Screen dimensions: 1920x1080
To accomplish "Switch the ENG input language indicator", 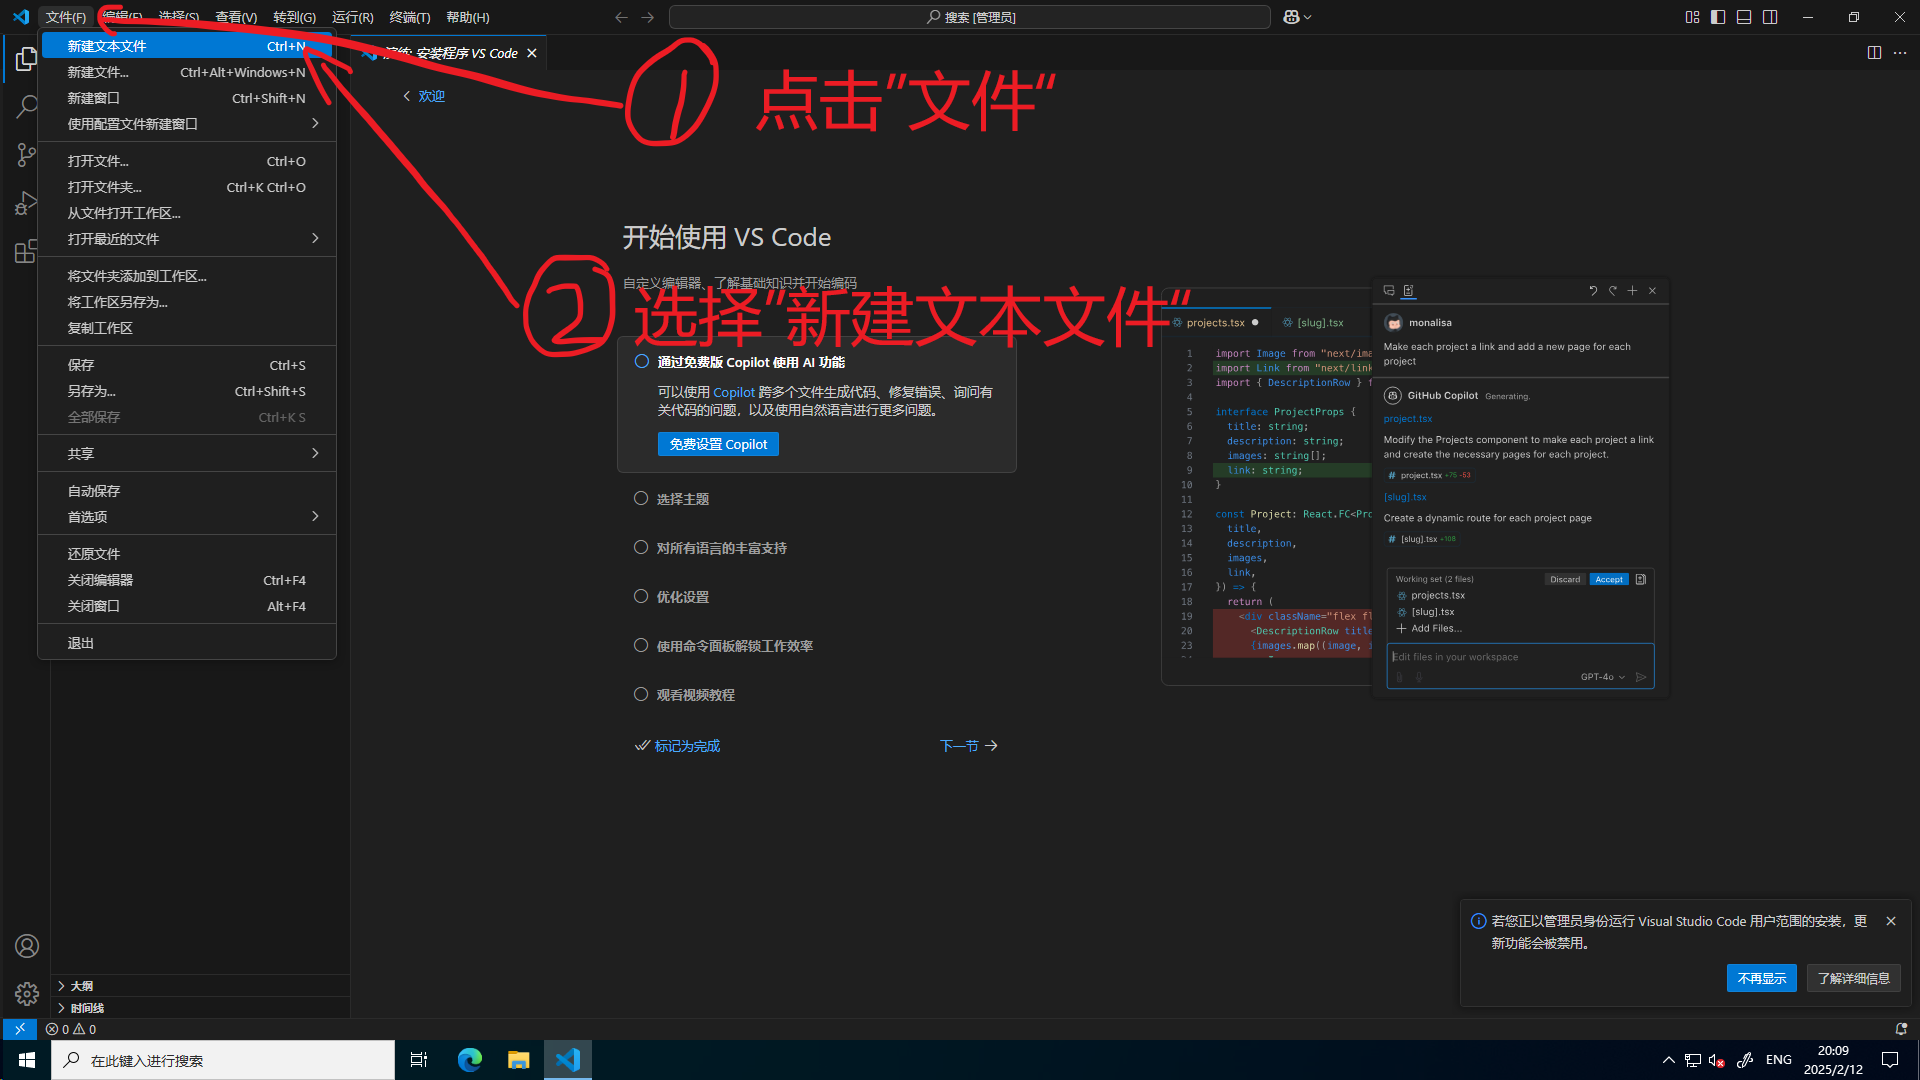I will pyautogui.click(x=1779, y=1060).
